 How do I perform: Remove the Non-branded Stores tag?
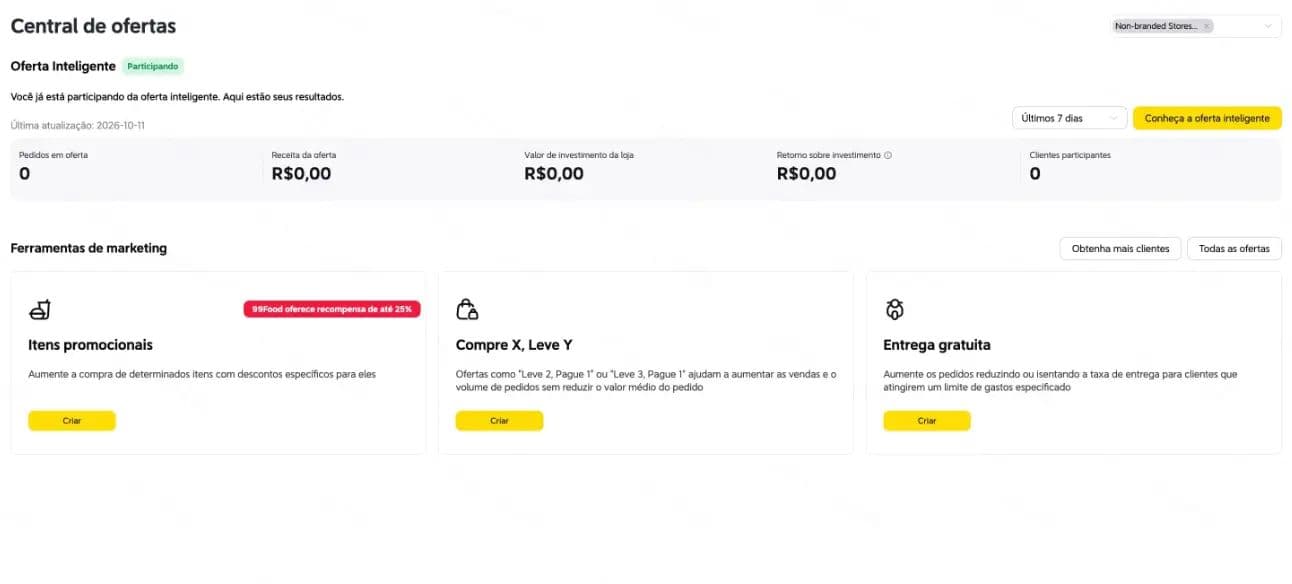coord(1206,26)
